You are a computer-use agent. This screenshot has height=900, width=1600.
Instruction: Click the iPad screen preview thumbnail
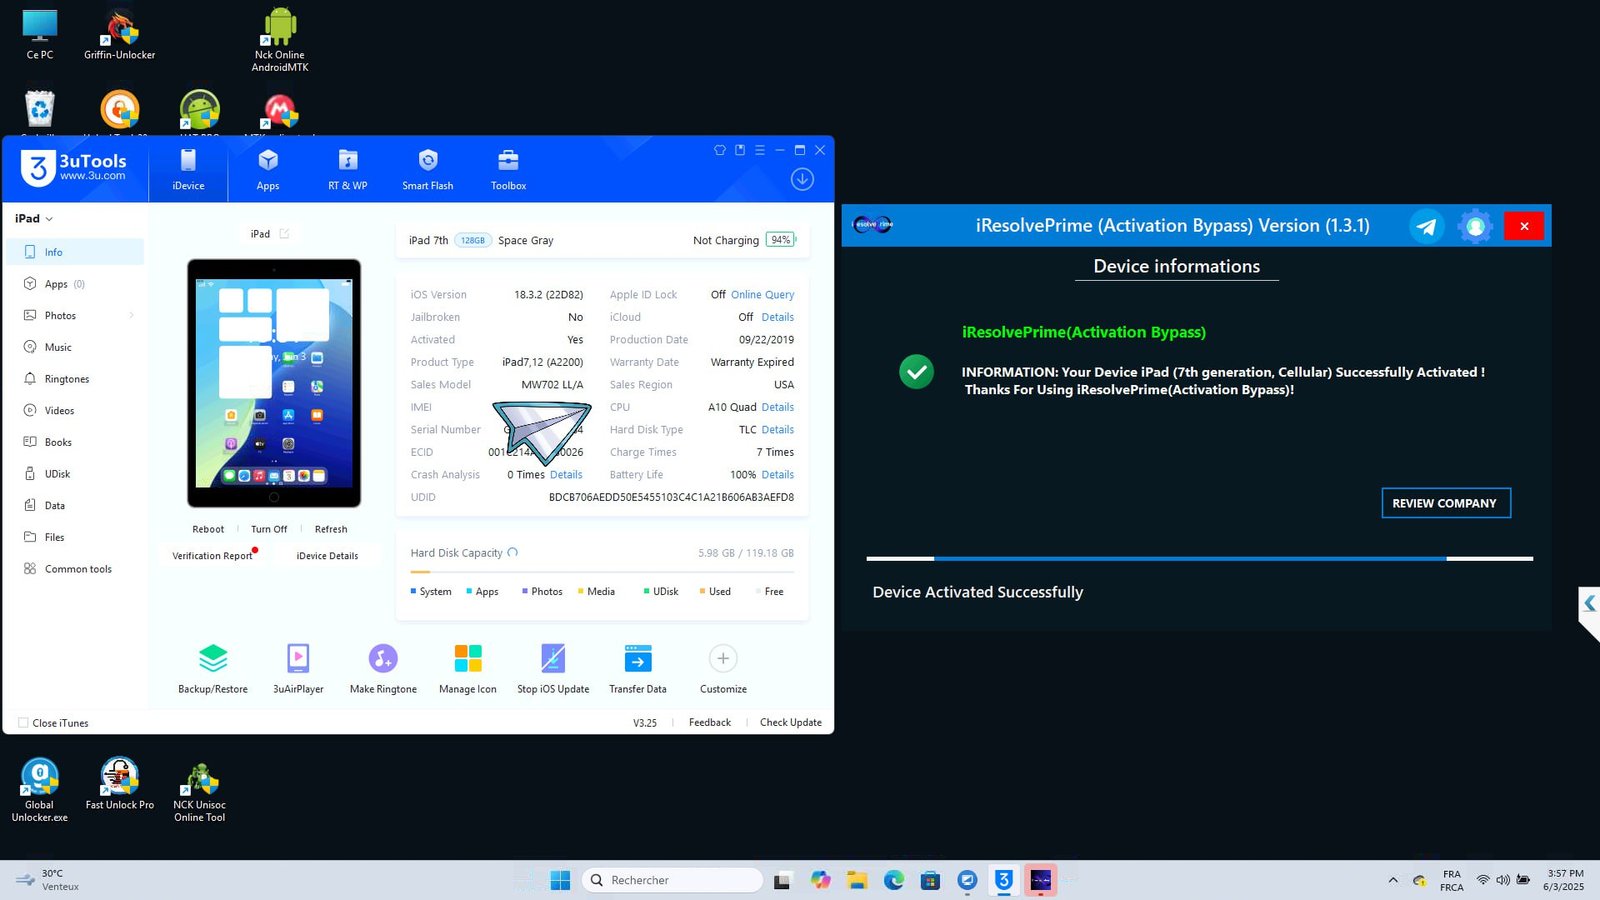274,383
